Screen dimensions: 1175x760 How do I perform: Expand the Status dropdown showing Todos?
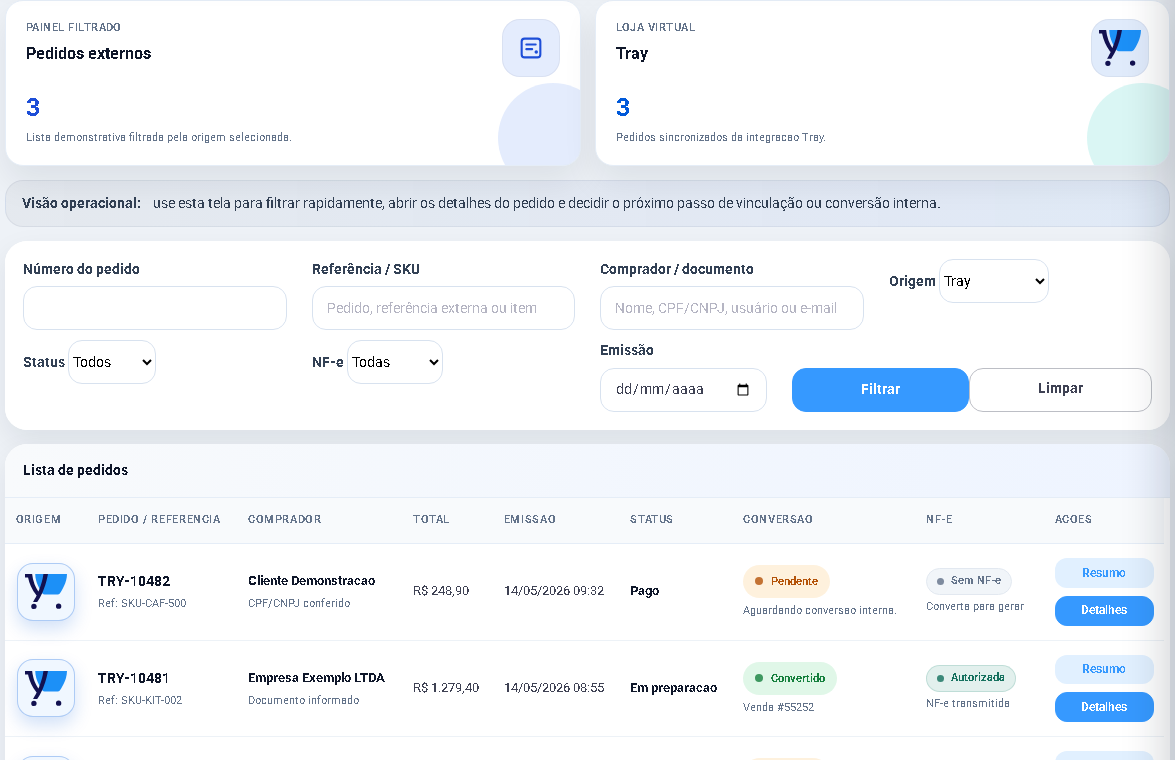pyautogui.click(x=112, y=362)
